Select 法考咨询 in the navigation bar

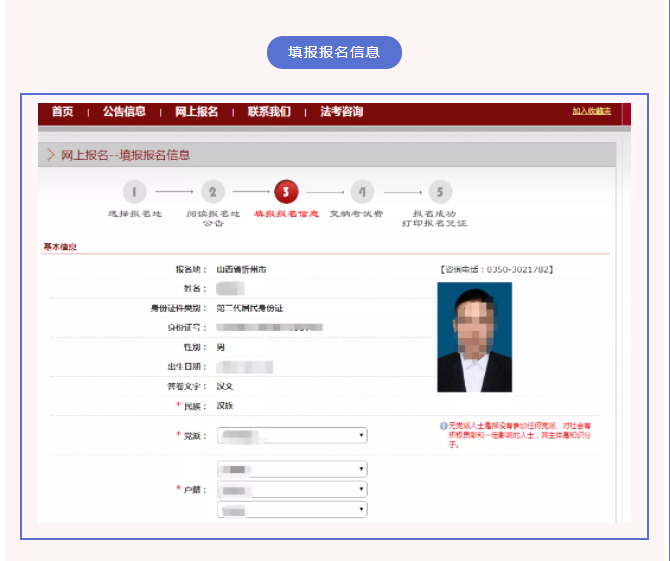342,112
